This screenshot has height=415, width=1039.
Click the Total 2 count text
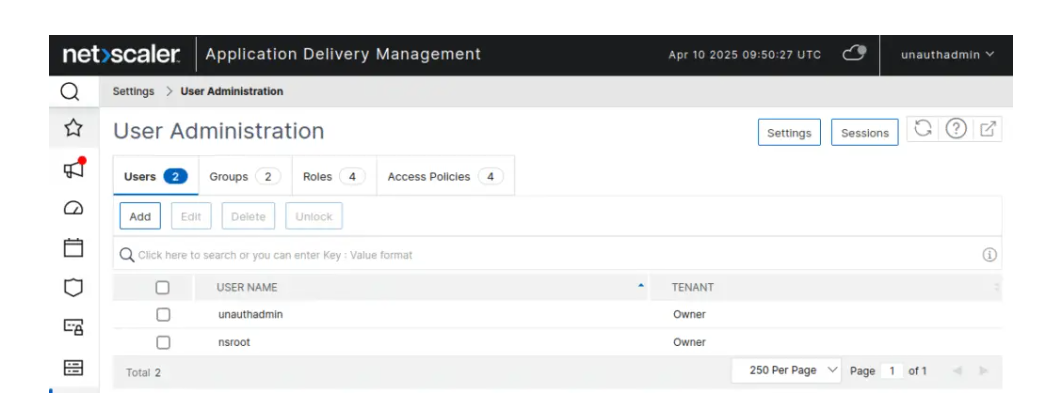pyautogui.click(x=143, y=373)
